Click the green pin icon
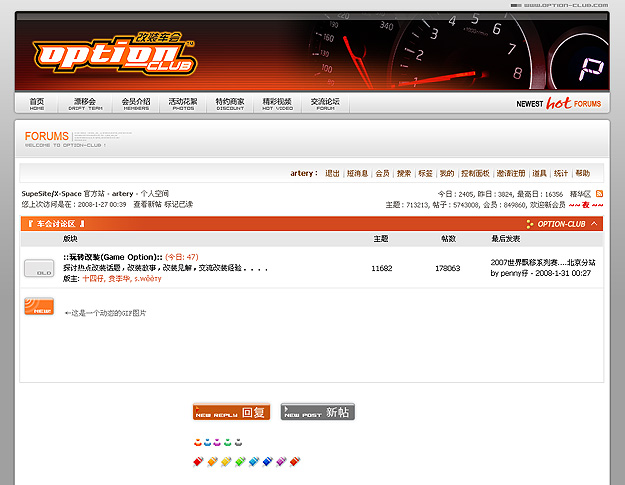 click(240, 461)
